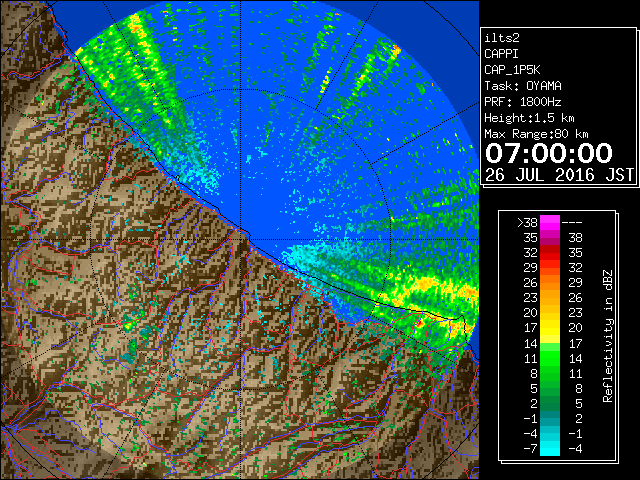This screenshot has height=480, width=640.
Task: Click 'Max Range:80 km' text line
Action: 536,134
